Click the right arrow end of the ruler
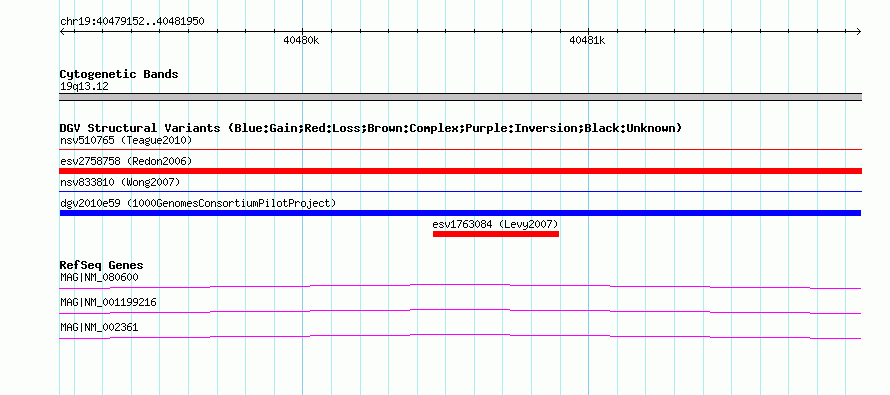The width and height of the screenshot is (890, 395). point(858,32)
